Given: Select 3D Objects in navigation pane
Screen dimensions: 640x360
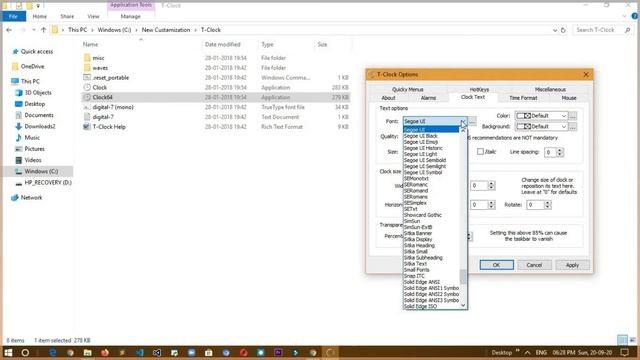Looking at the screenshot, I should [x=38, y=93].
